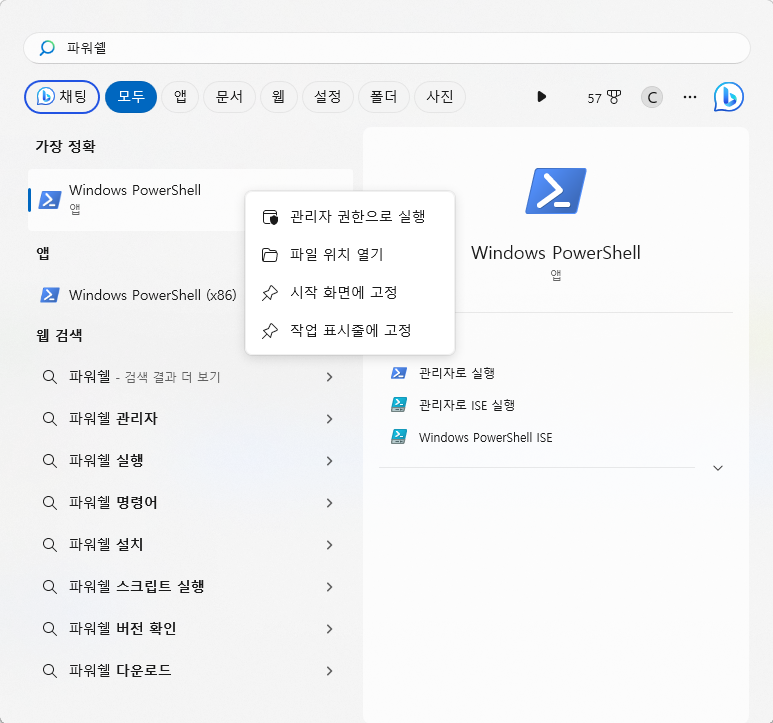Viewport: 773px width, 723px height.
Task: Open the Bing chat icon at top right
Action: tap(729, 97)
